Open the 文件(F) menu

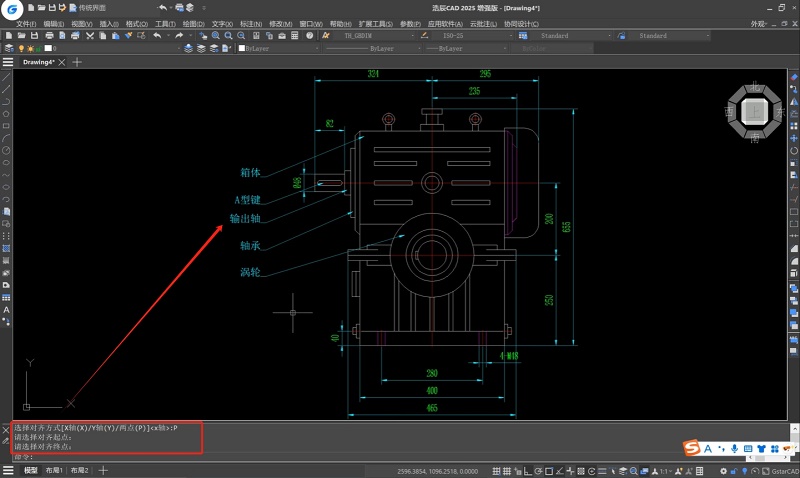pyautogui.click(x=26, y=23)
